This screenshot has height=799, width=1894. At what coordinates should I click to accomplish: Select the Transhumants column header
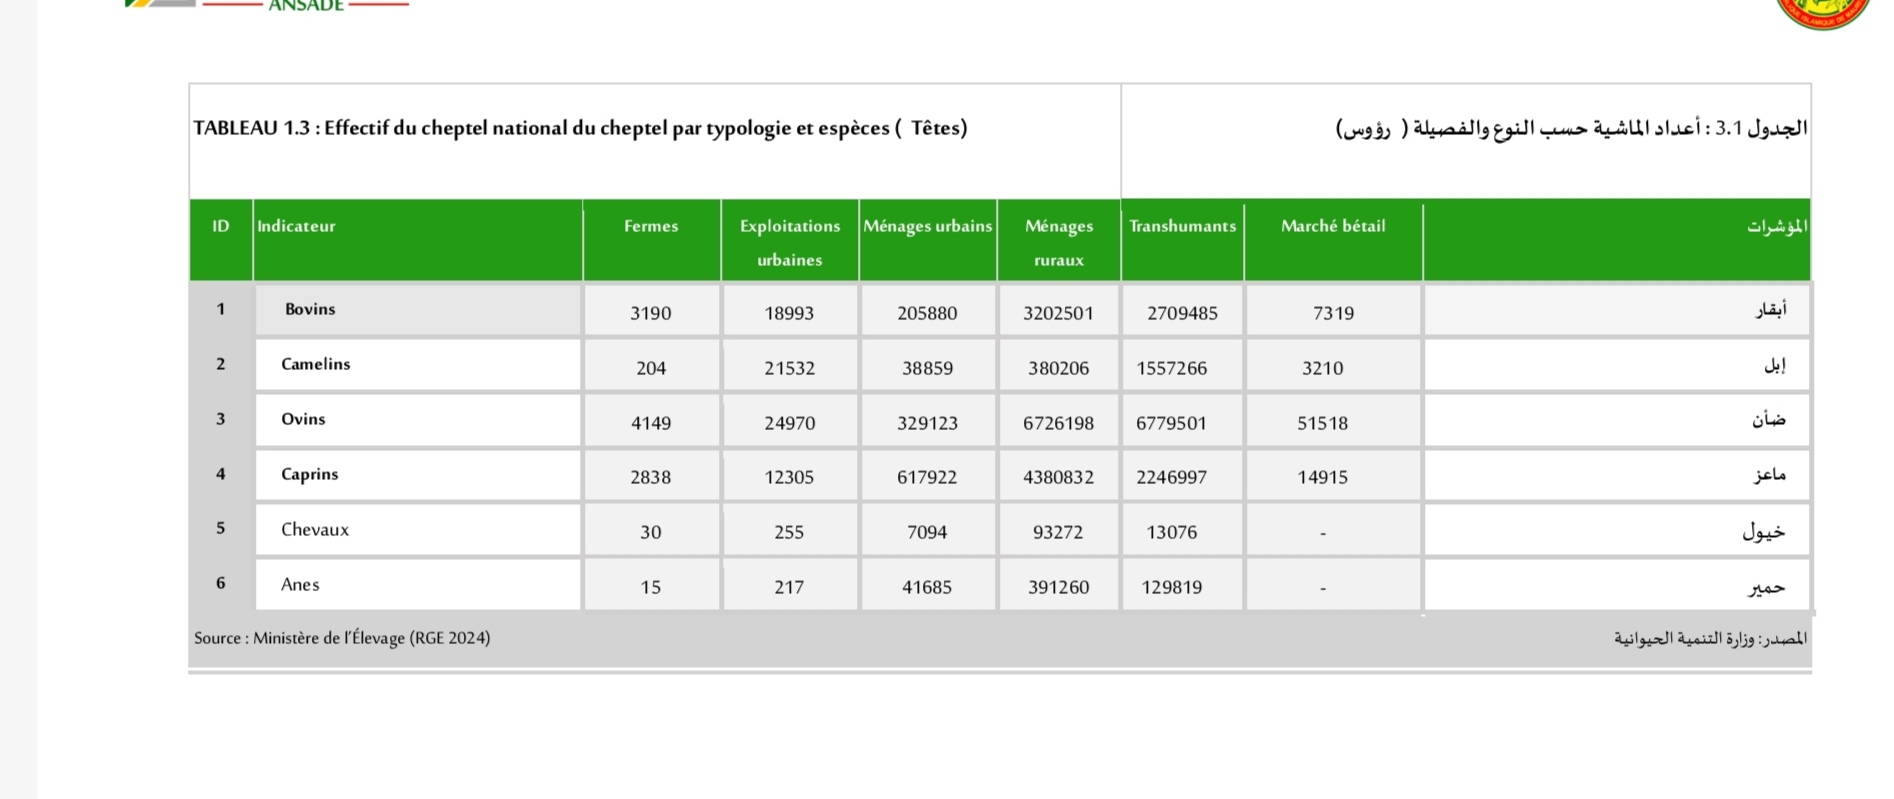(x=1183, y=240)
